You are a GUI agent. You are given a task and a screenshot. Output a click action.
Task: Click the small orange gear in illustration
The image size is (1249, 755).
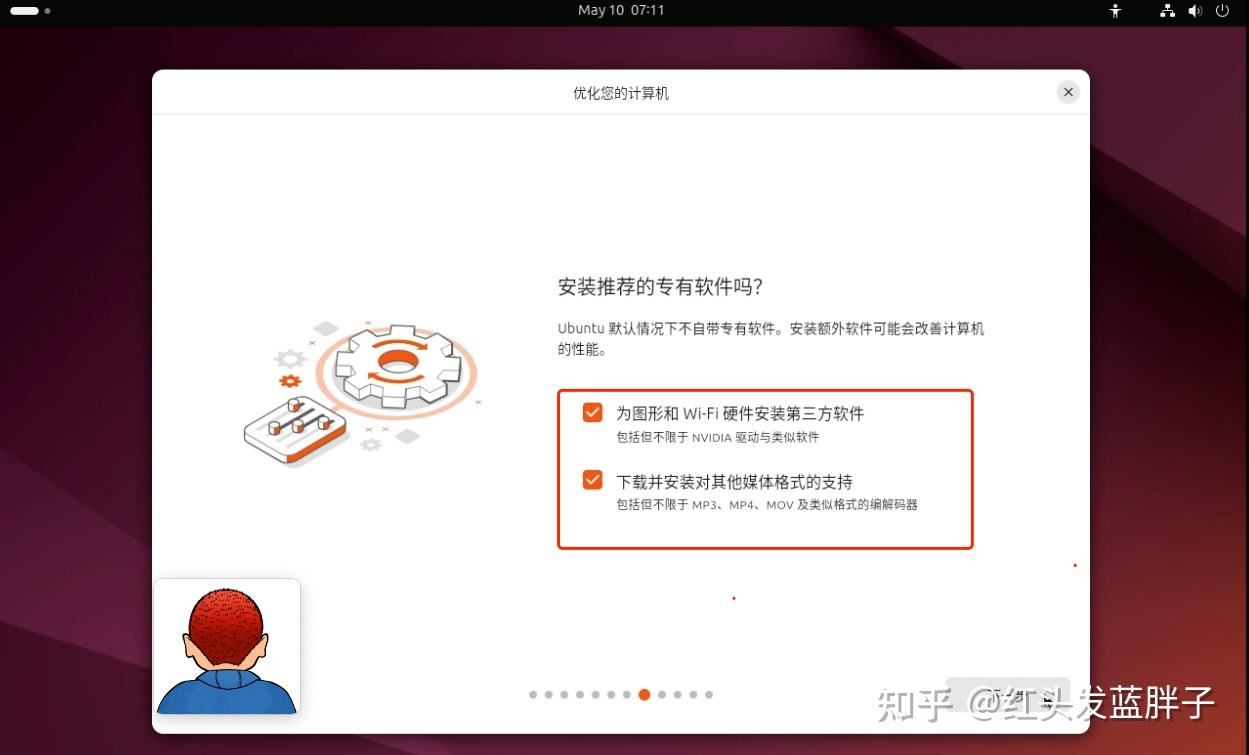point(290,381)
